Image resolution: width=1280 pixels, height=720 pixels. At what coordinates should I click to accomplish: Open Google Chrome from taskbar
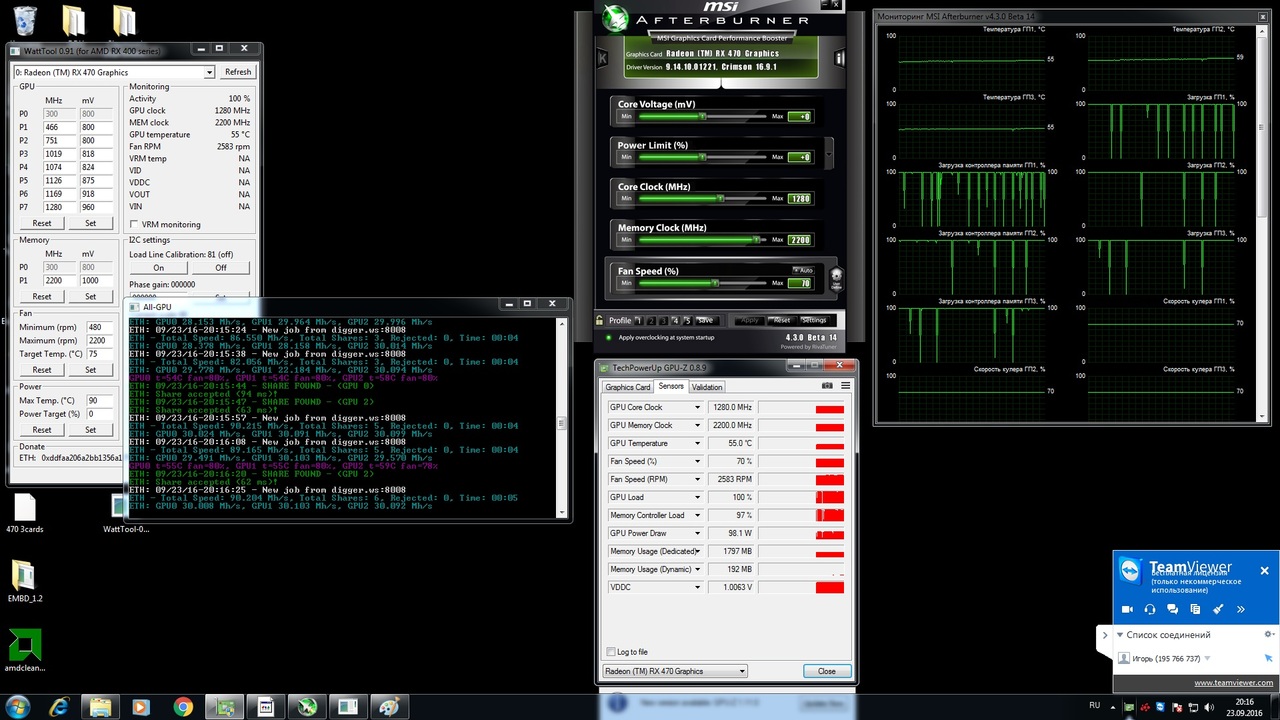pos(183,706)
